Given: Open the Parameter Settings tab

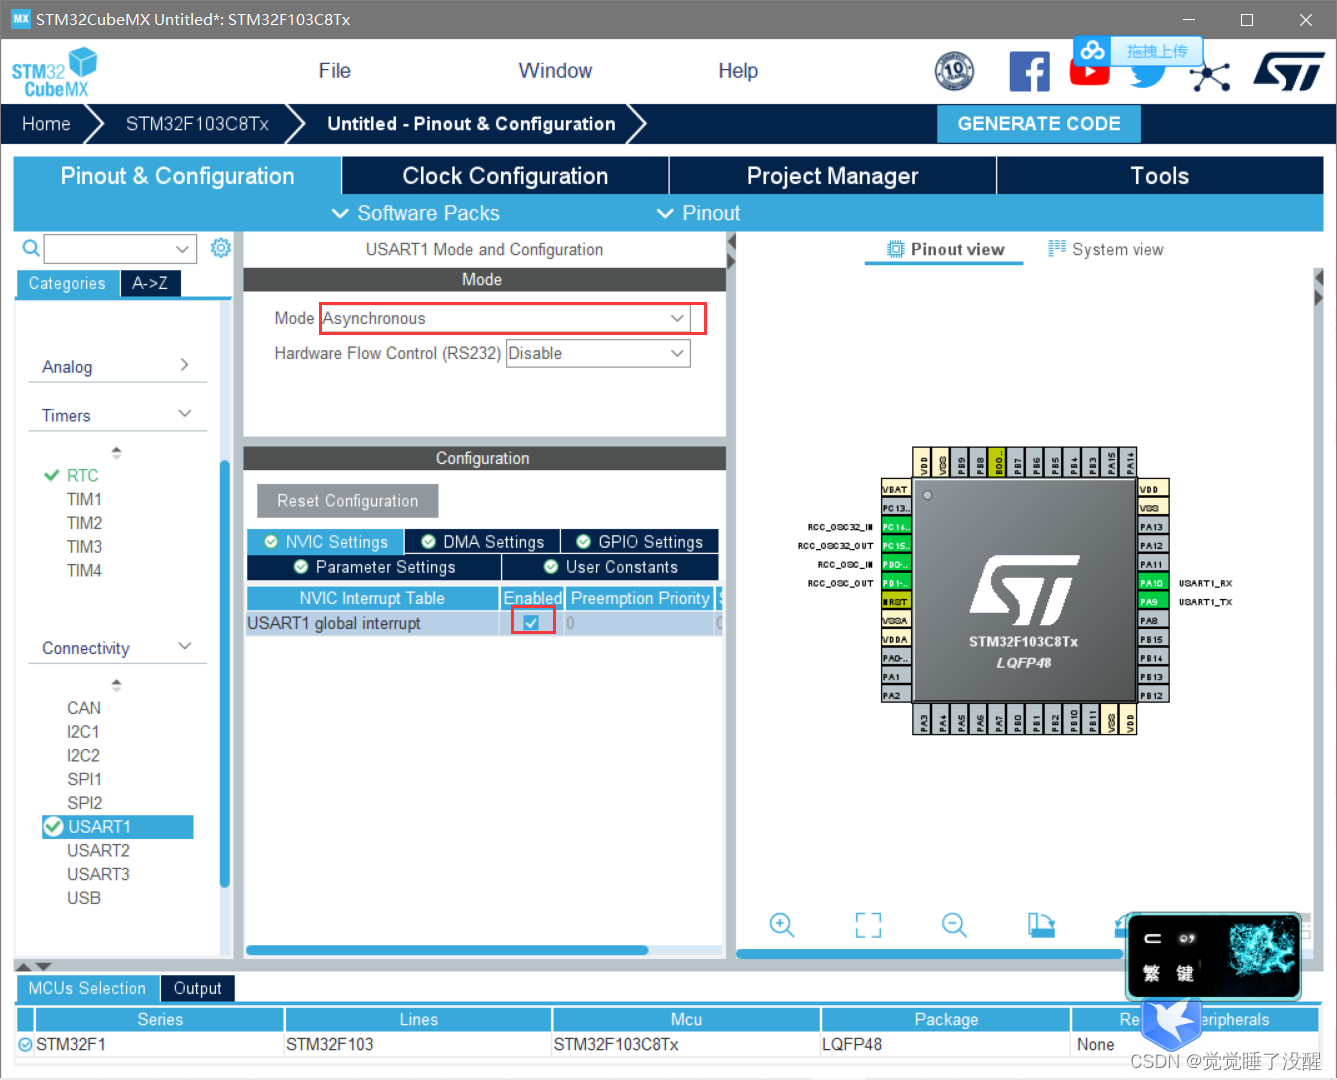Looking at the screenshot, I should point(374,567).
